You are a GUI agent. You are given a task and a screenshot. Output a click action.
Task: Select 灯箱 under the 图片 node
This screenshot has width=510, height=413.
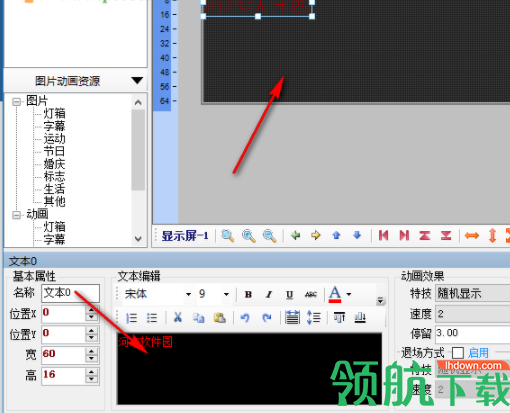coord(54,113)
